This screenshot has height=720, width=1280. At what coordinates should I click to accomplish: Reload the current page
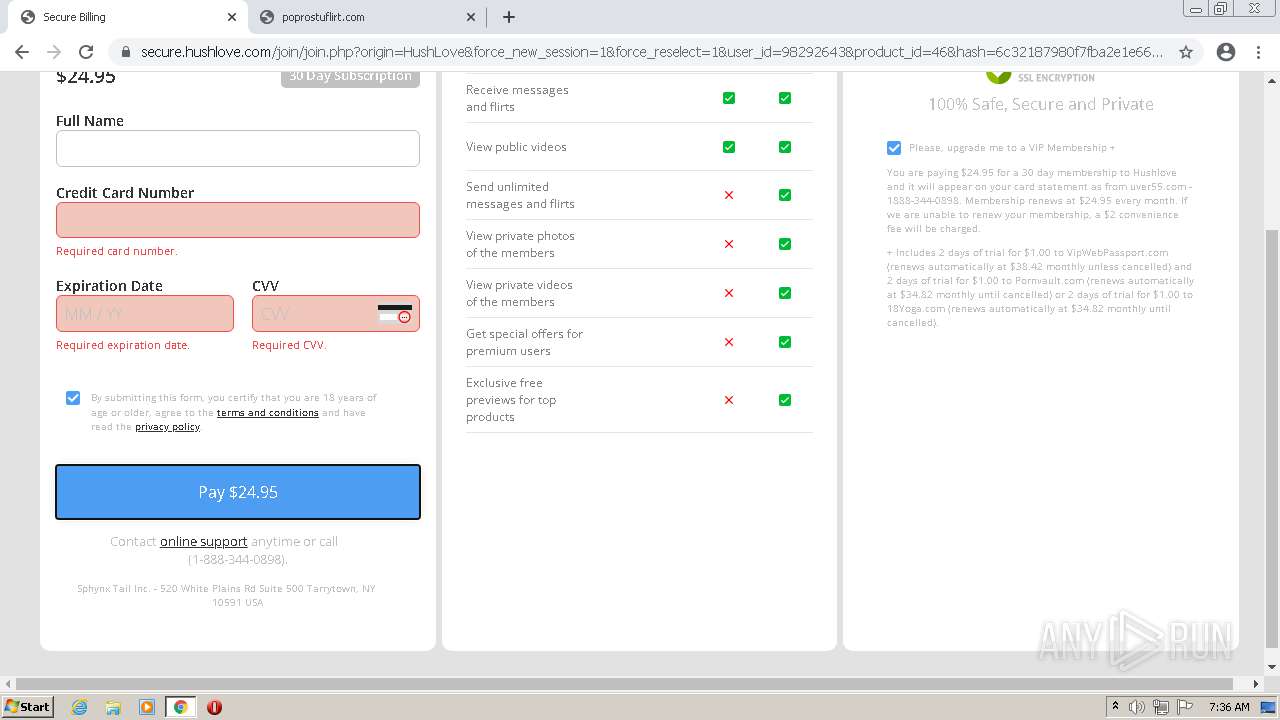coord(86,52)
